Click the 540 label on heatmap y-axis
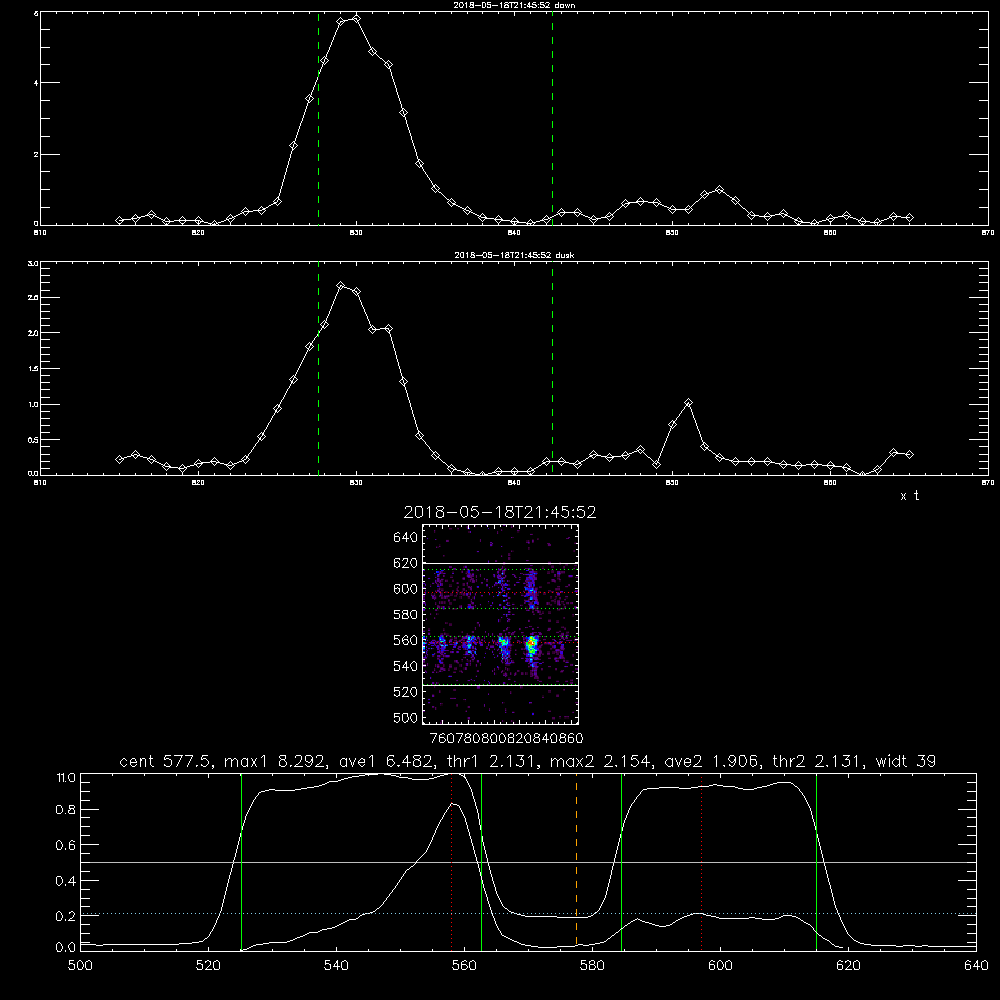This screenshot has width=1000, height=1000. point(406,666)
